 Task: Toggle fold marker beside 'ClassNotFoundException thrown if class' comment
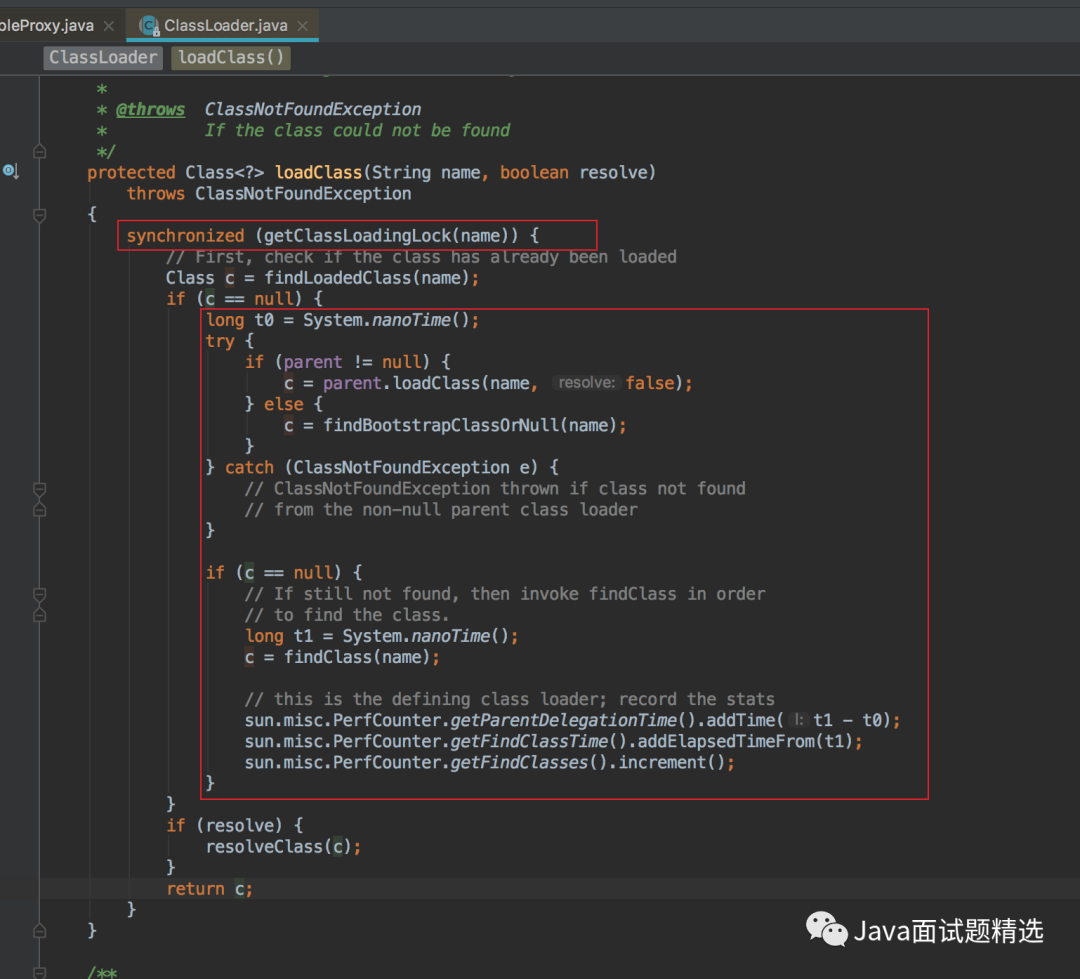point(40,489)
